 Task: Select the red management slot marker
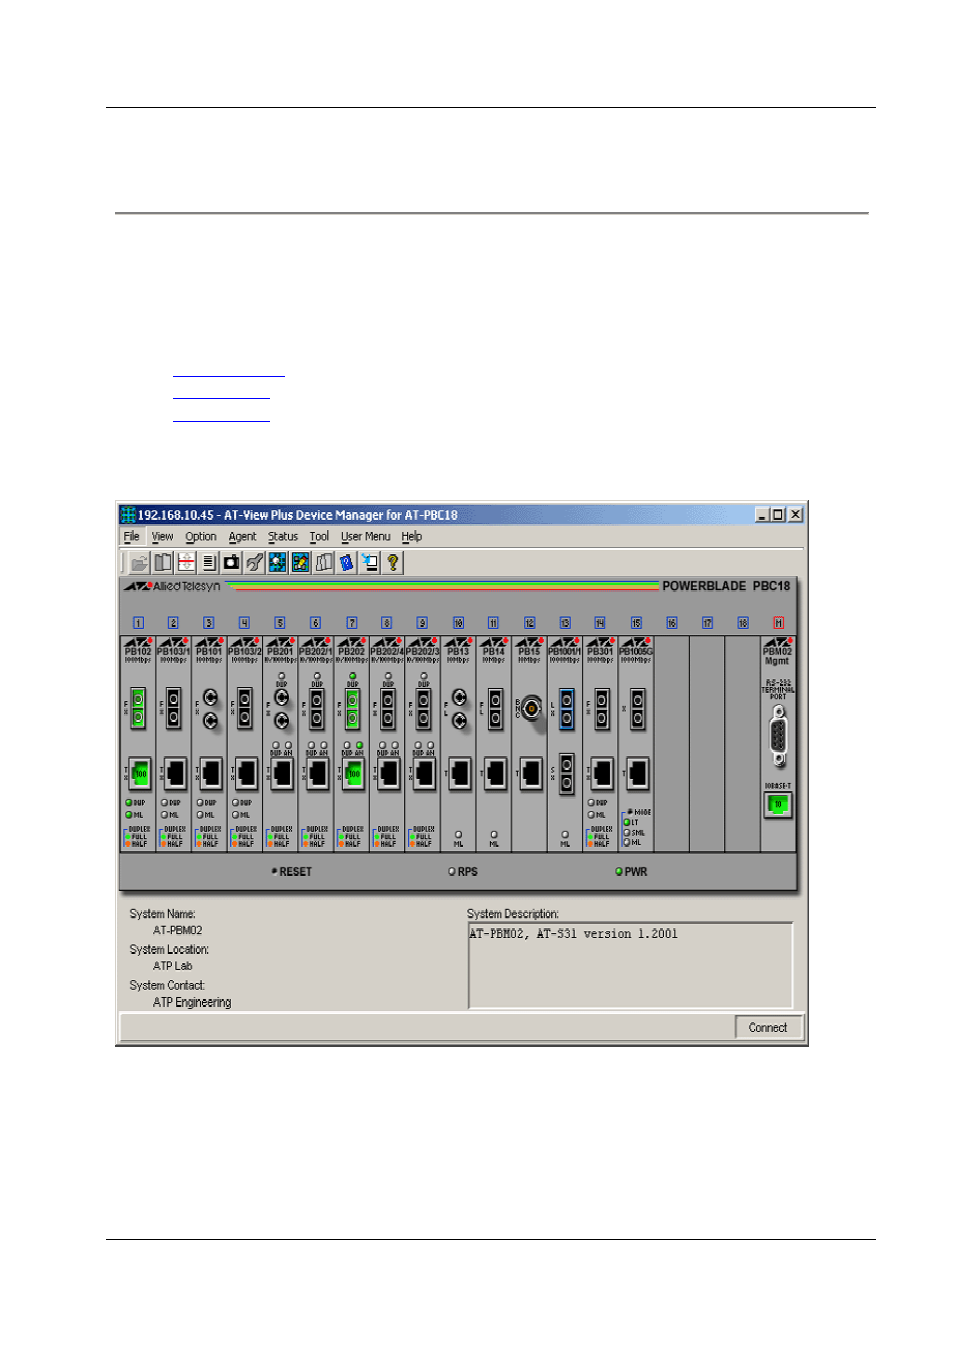tap(778, 623)
